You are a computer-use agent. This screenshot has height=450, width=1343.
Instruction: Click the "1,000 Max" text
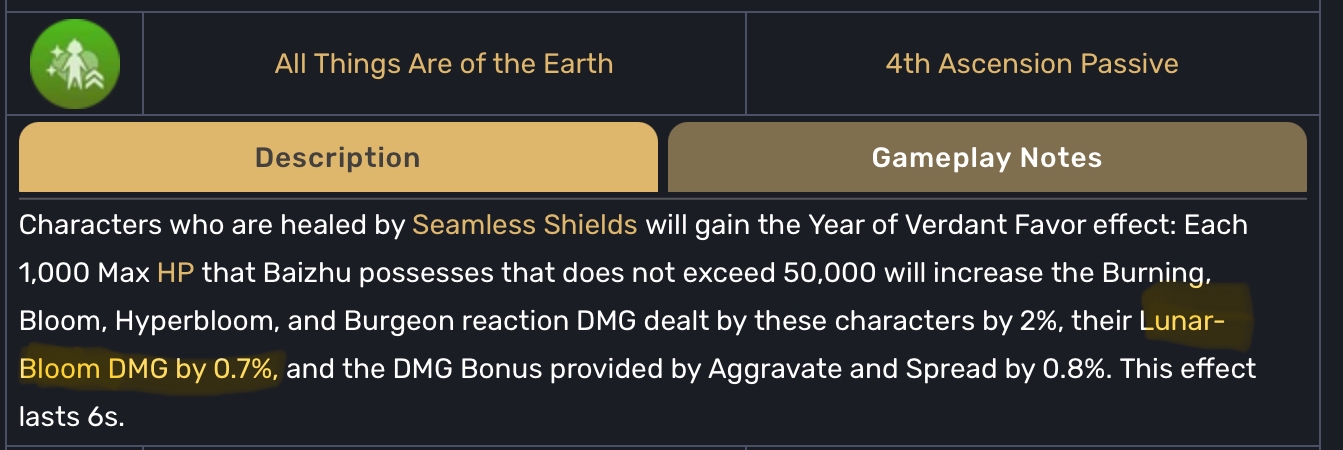pos(84,273)
